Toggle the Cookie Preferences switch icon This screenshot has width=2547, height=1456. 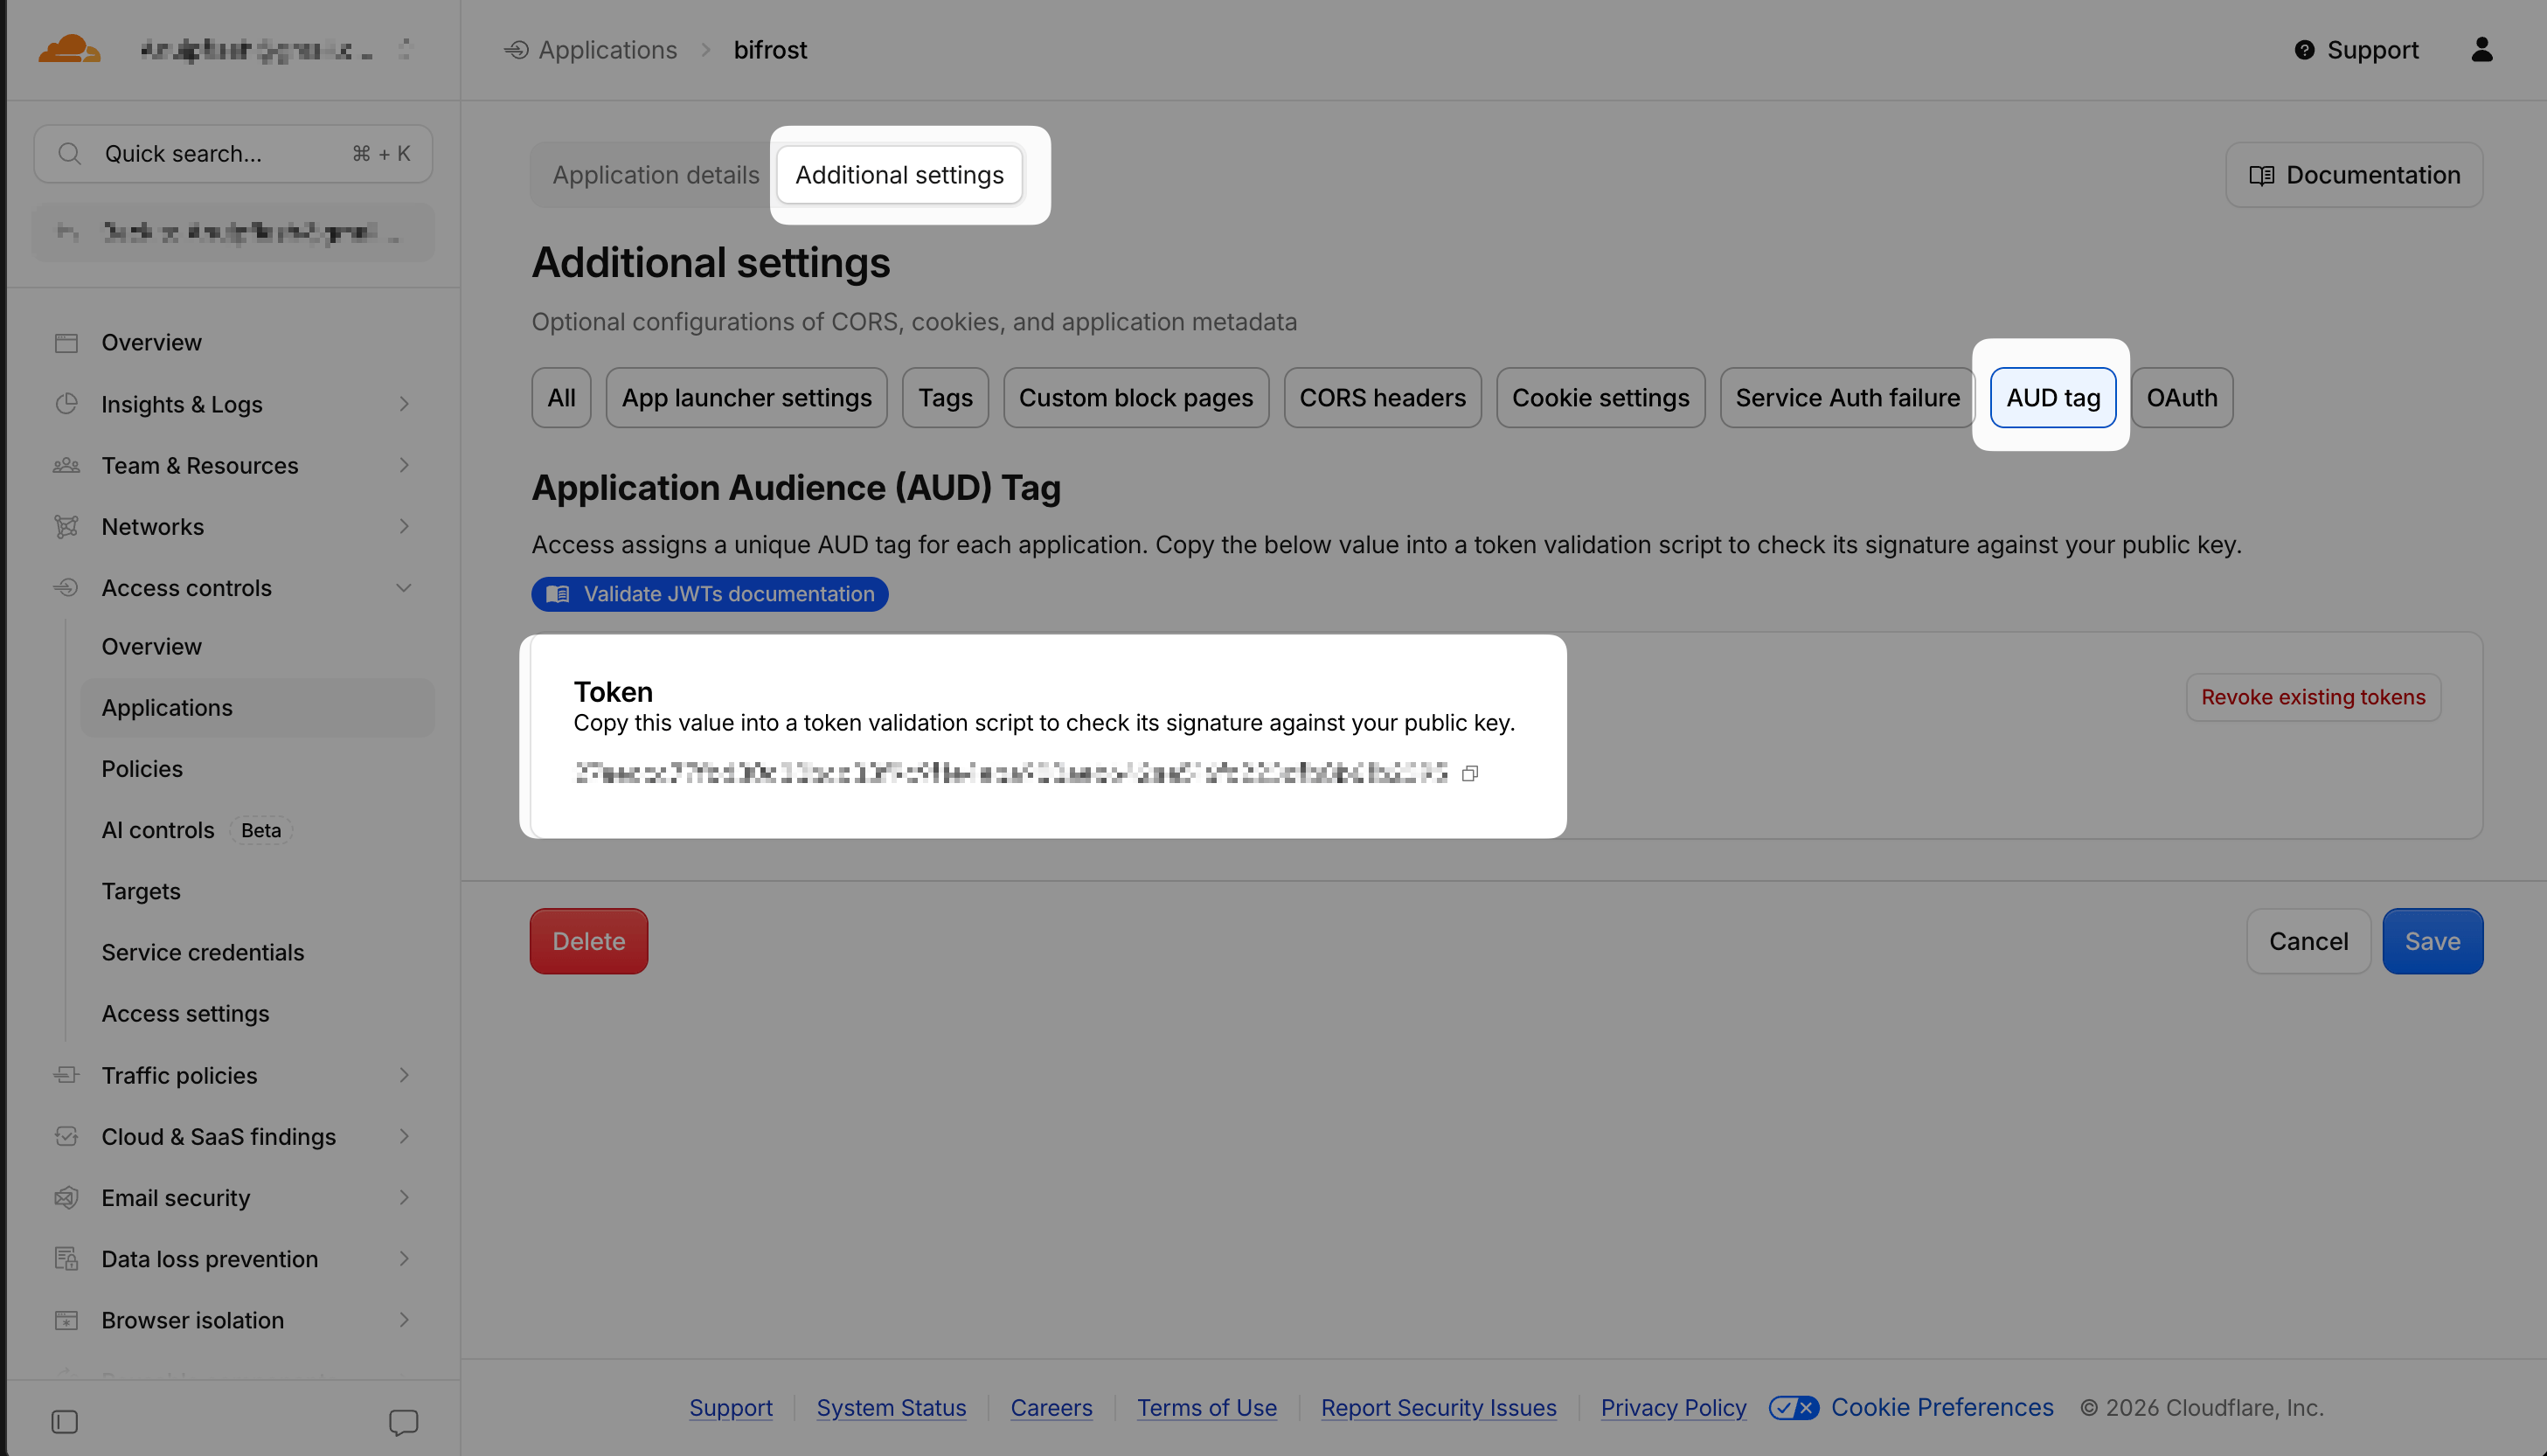[x=1794, y=1407]
